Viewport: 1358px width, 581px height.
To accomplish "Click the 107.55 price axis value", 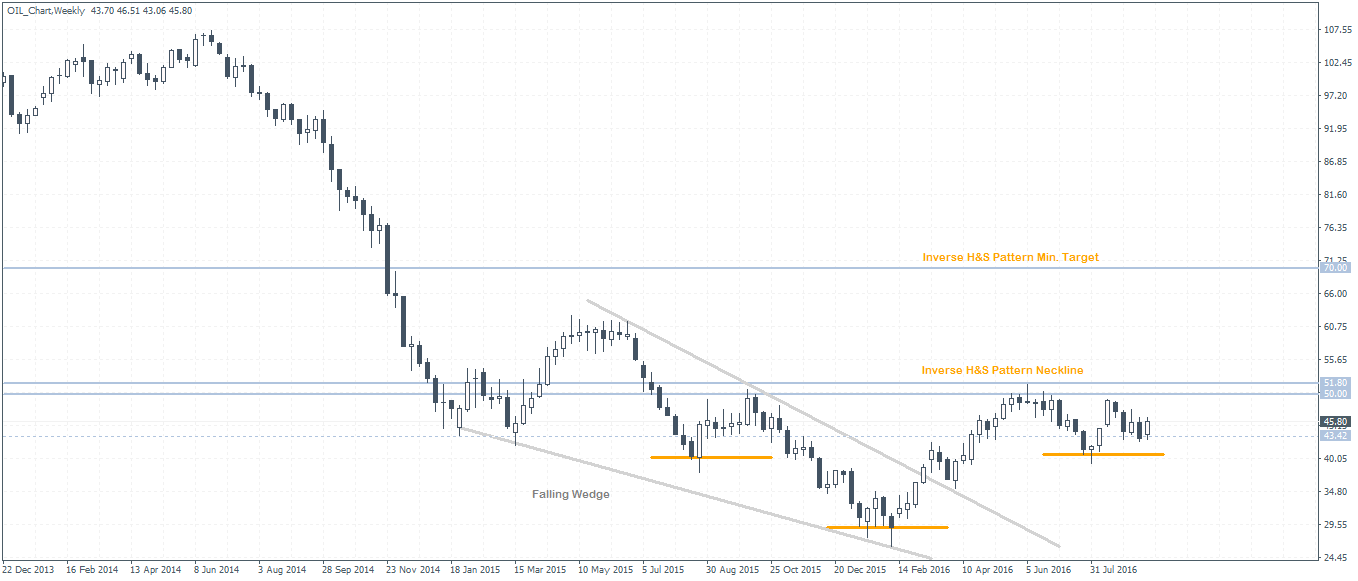I will click(1336, 30).
